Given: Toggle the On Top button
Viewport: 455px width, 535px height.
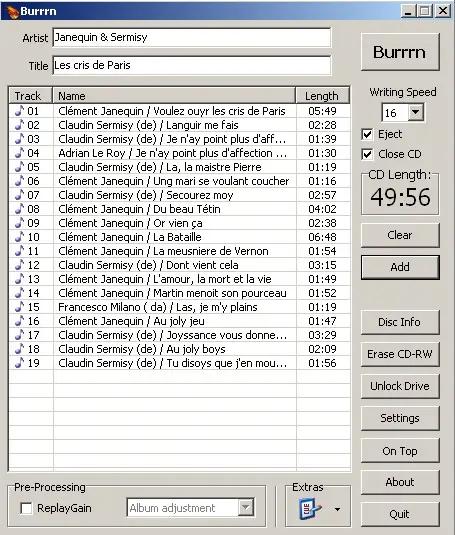Looking at the screenshot, I should [x=400, y=451].
